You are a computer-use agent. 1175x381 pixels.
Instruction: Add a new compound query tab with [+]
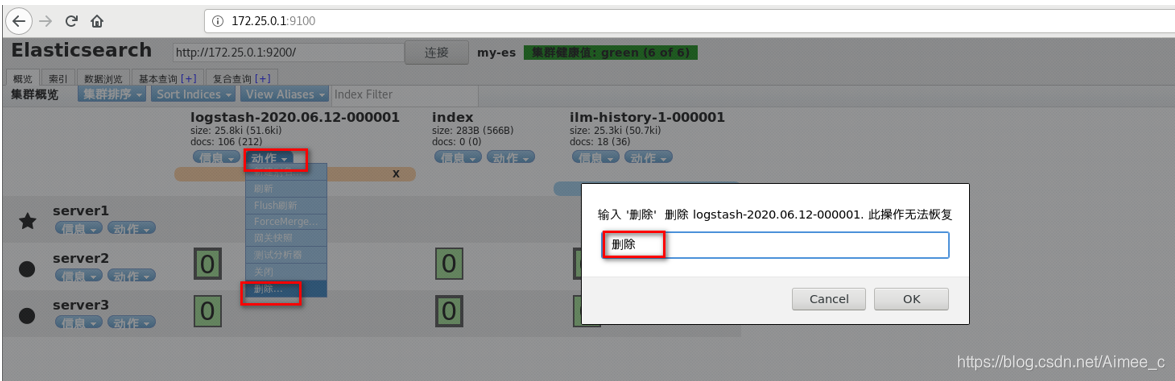tap(263, 78)
